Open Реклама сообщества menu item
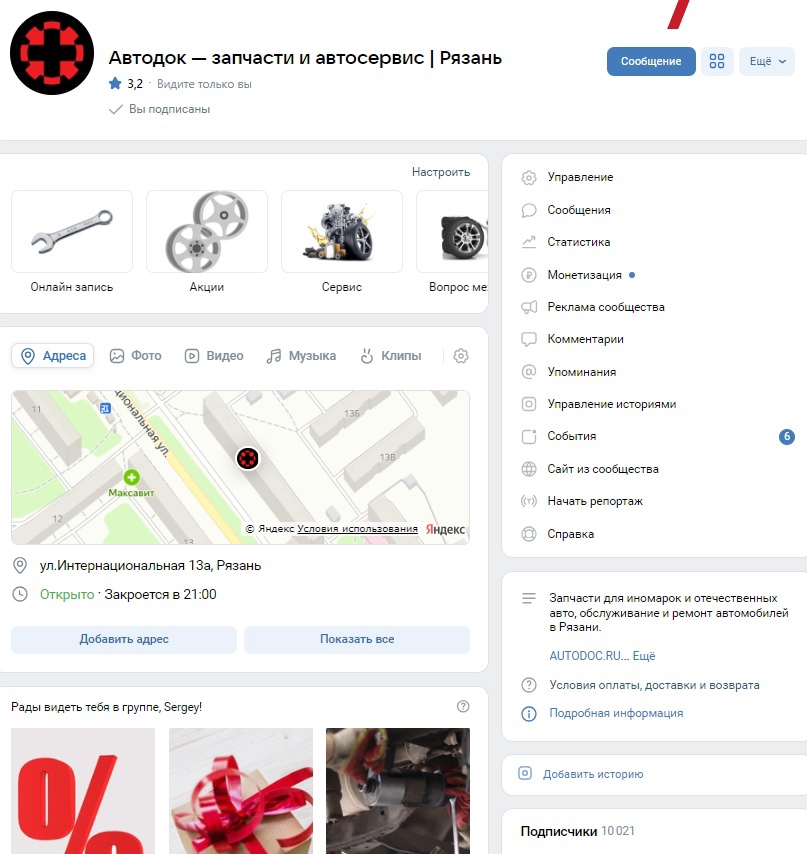This screenshot has height=854, width=807. pos(606,307)
